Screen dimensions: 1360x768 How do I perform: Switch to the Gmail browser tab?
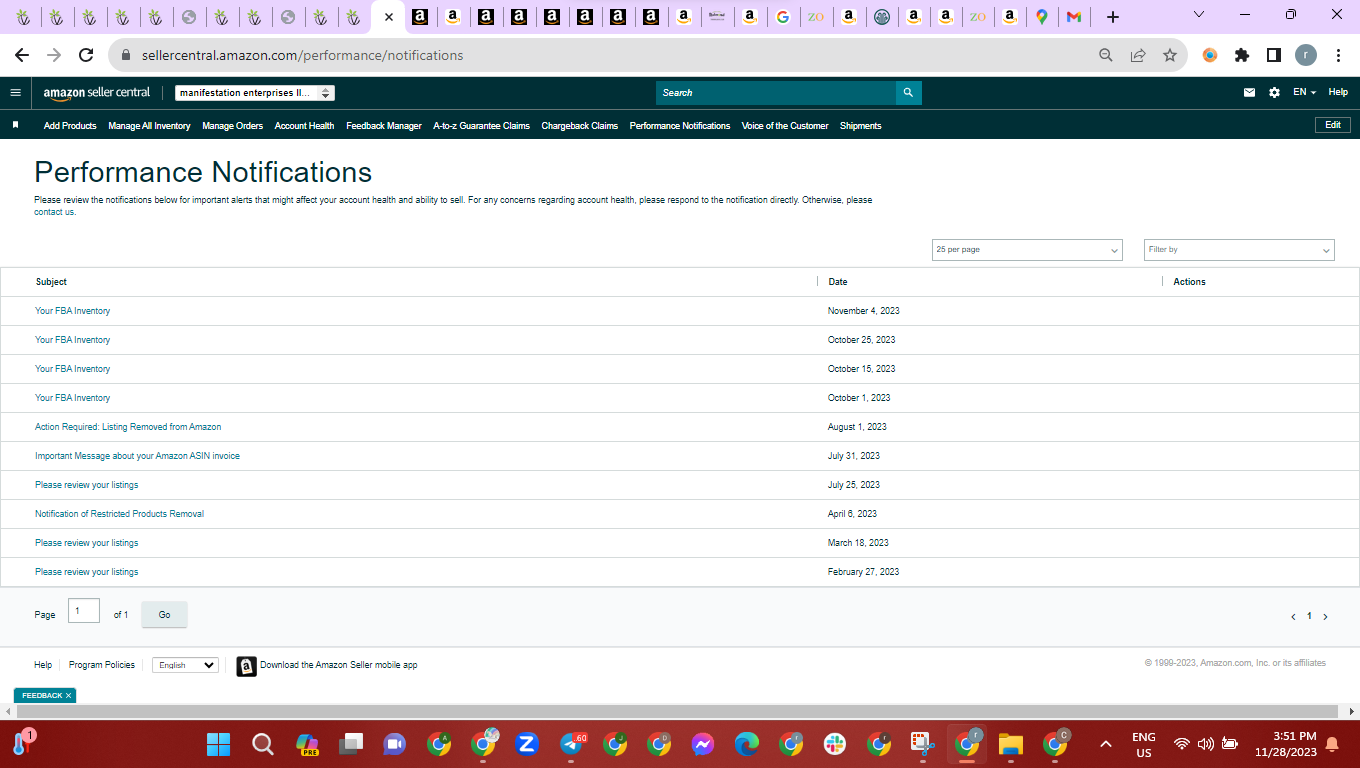coord(1074,17)
